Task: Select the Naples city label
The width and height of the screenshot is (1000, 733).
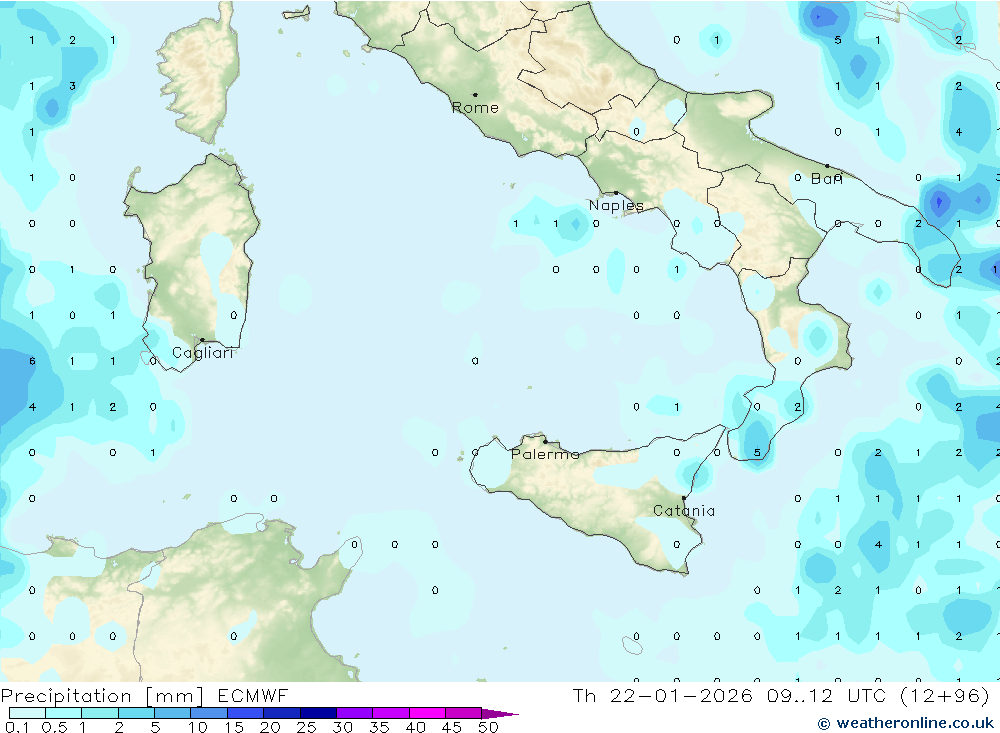Action: pyautogui.click(x=616, y=205)
